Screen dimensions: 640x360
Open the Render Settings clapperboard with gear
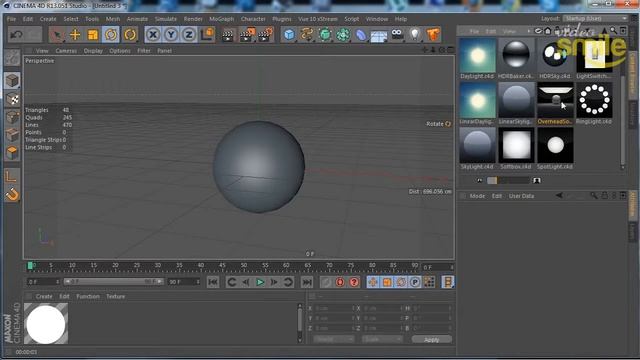(265, 36)
